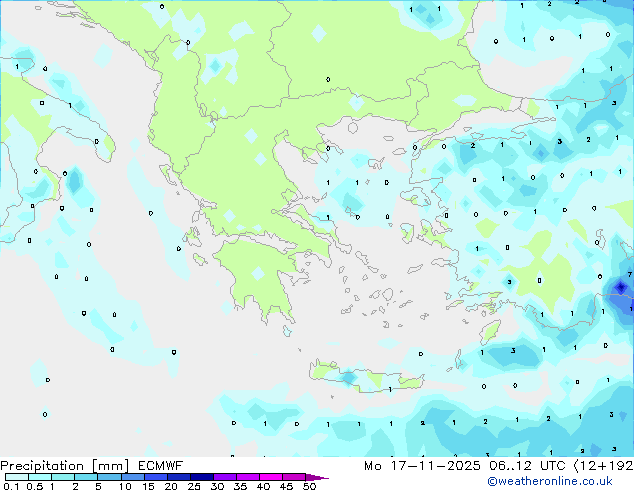This screenshot has width=634, height=490.
Task: Click the '45' legend scale label
Action: point(286,486)
